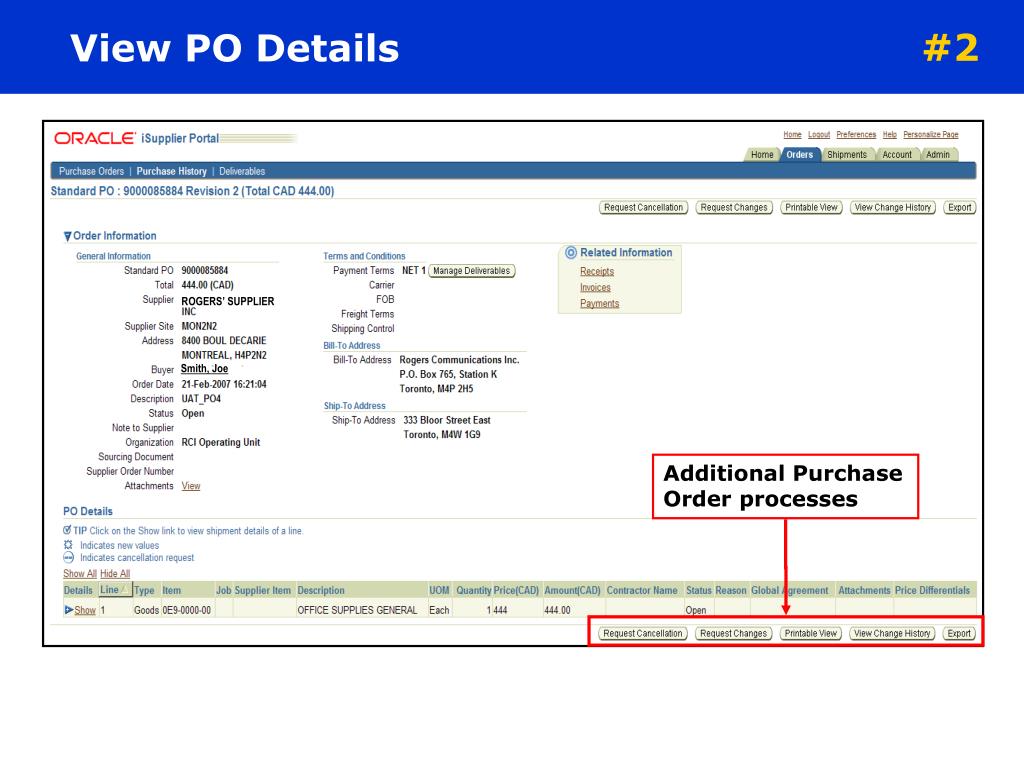Open the lower Printable View button

coord(810,633)
